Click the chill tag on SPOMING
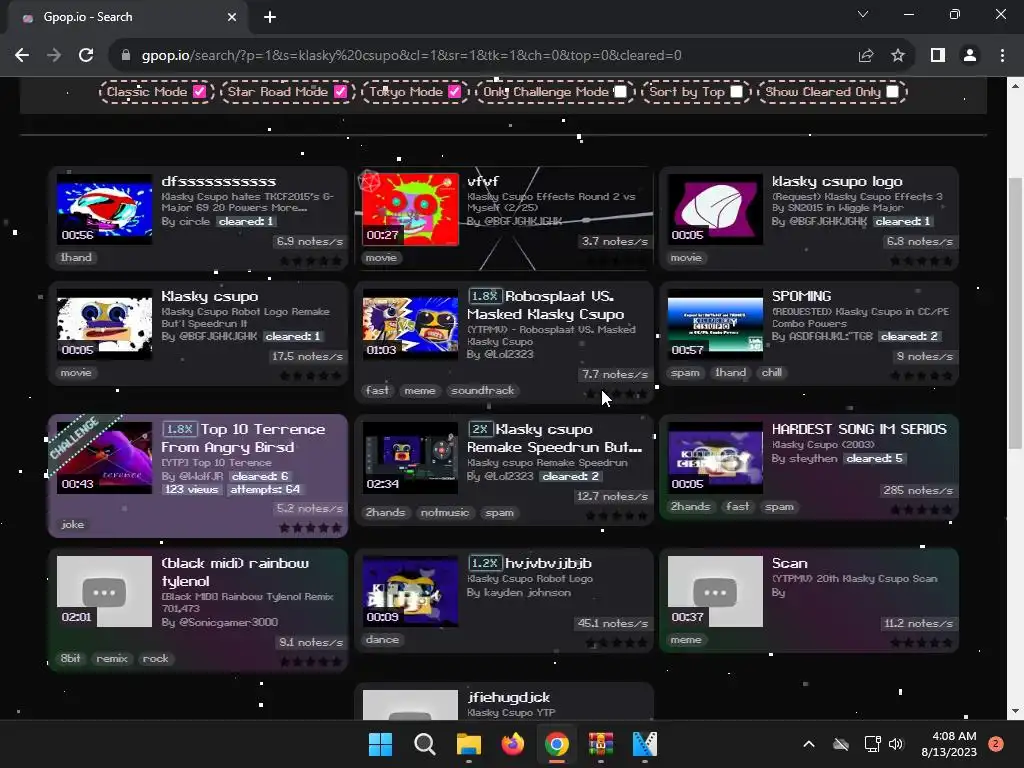This screenshot has width=1024, height=768. (x=771, y=372)
